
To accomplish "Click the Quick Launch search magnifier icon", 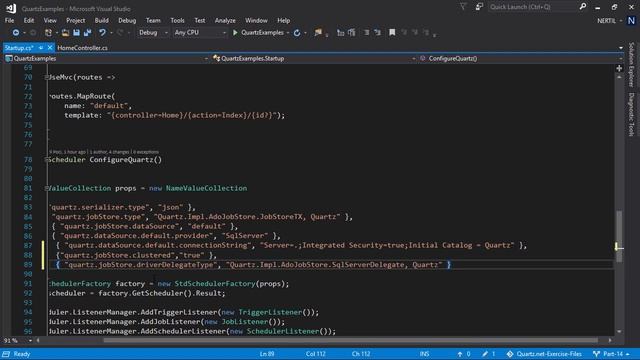I will click(583, 7).
